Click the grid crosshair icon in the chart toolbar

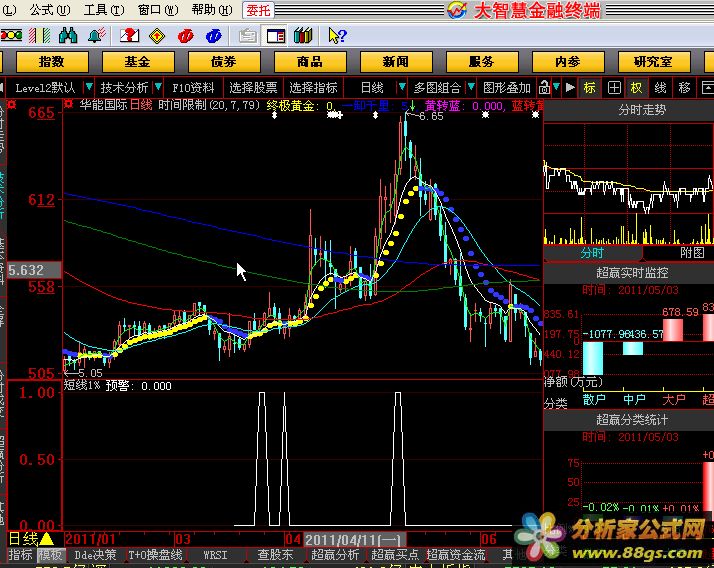(614, 87)
